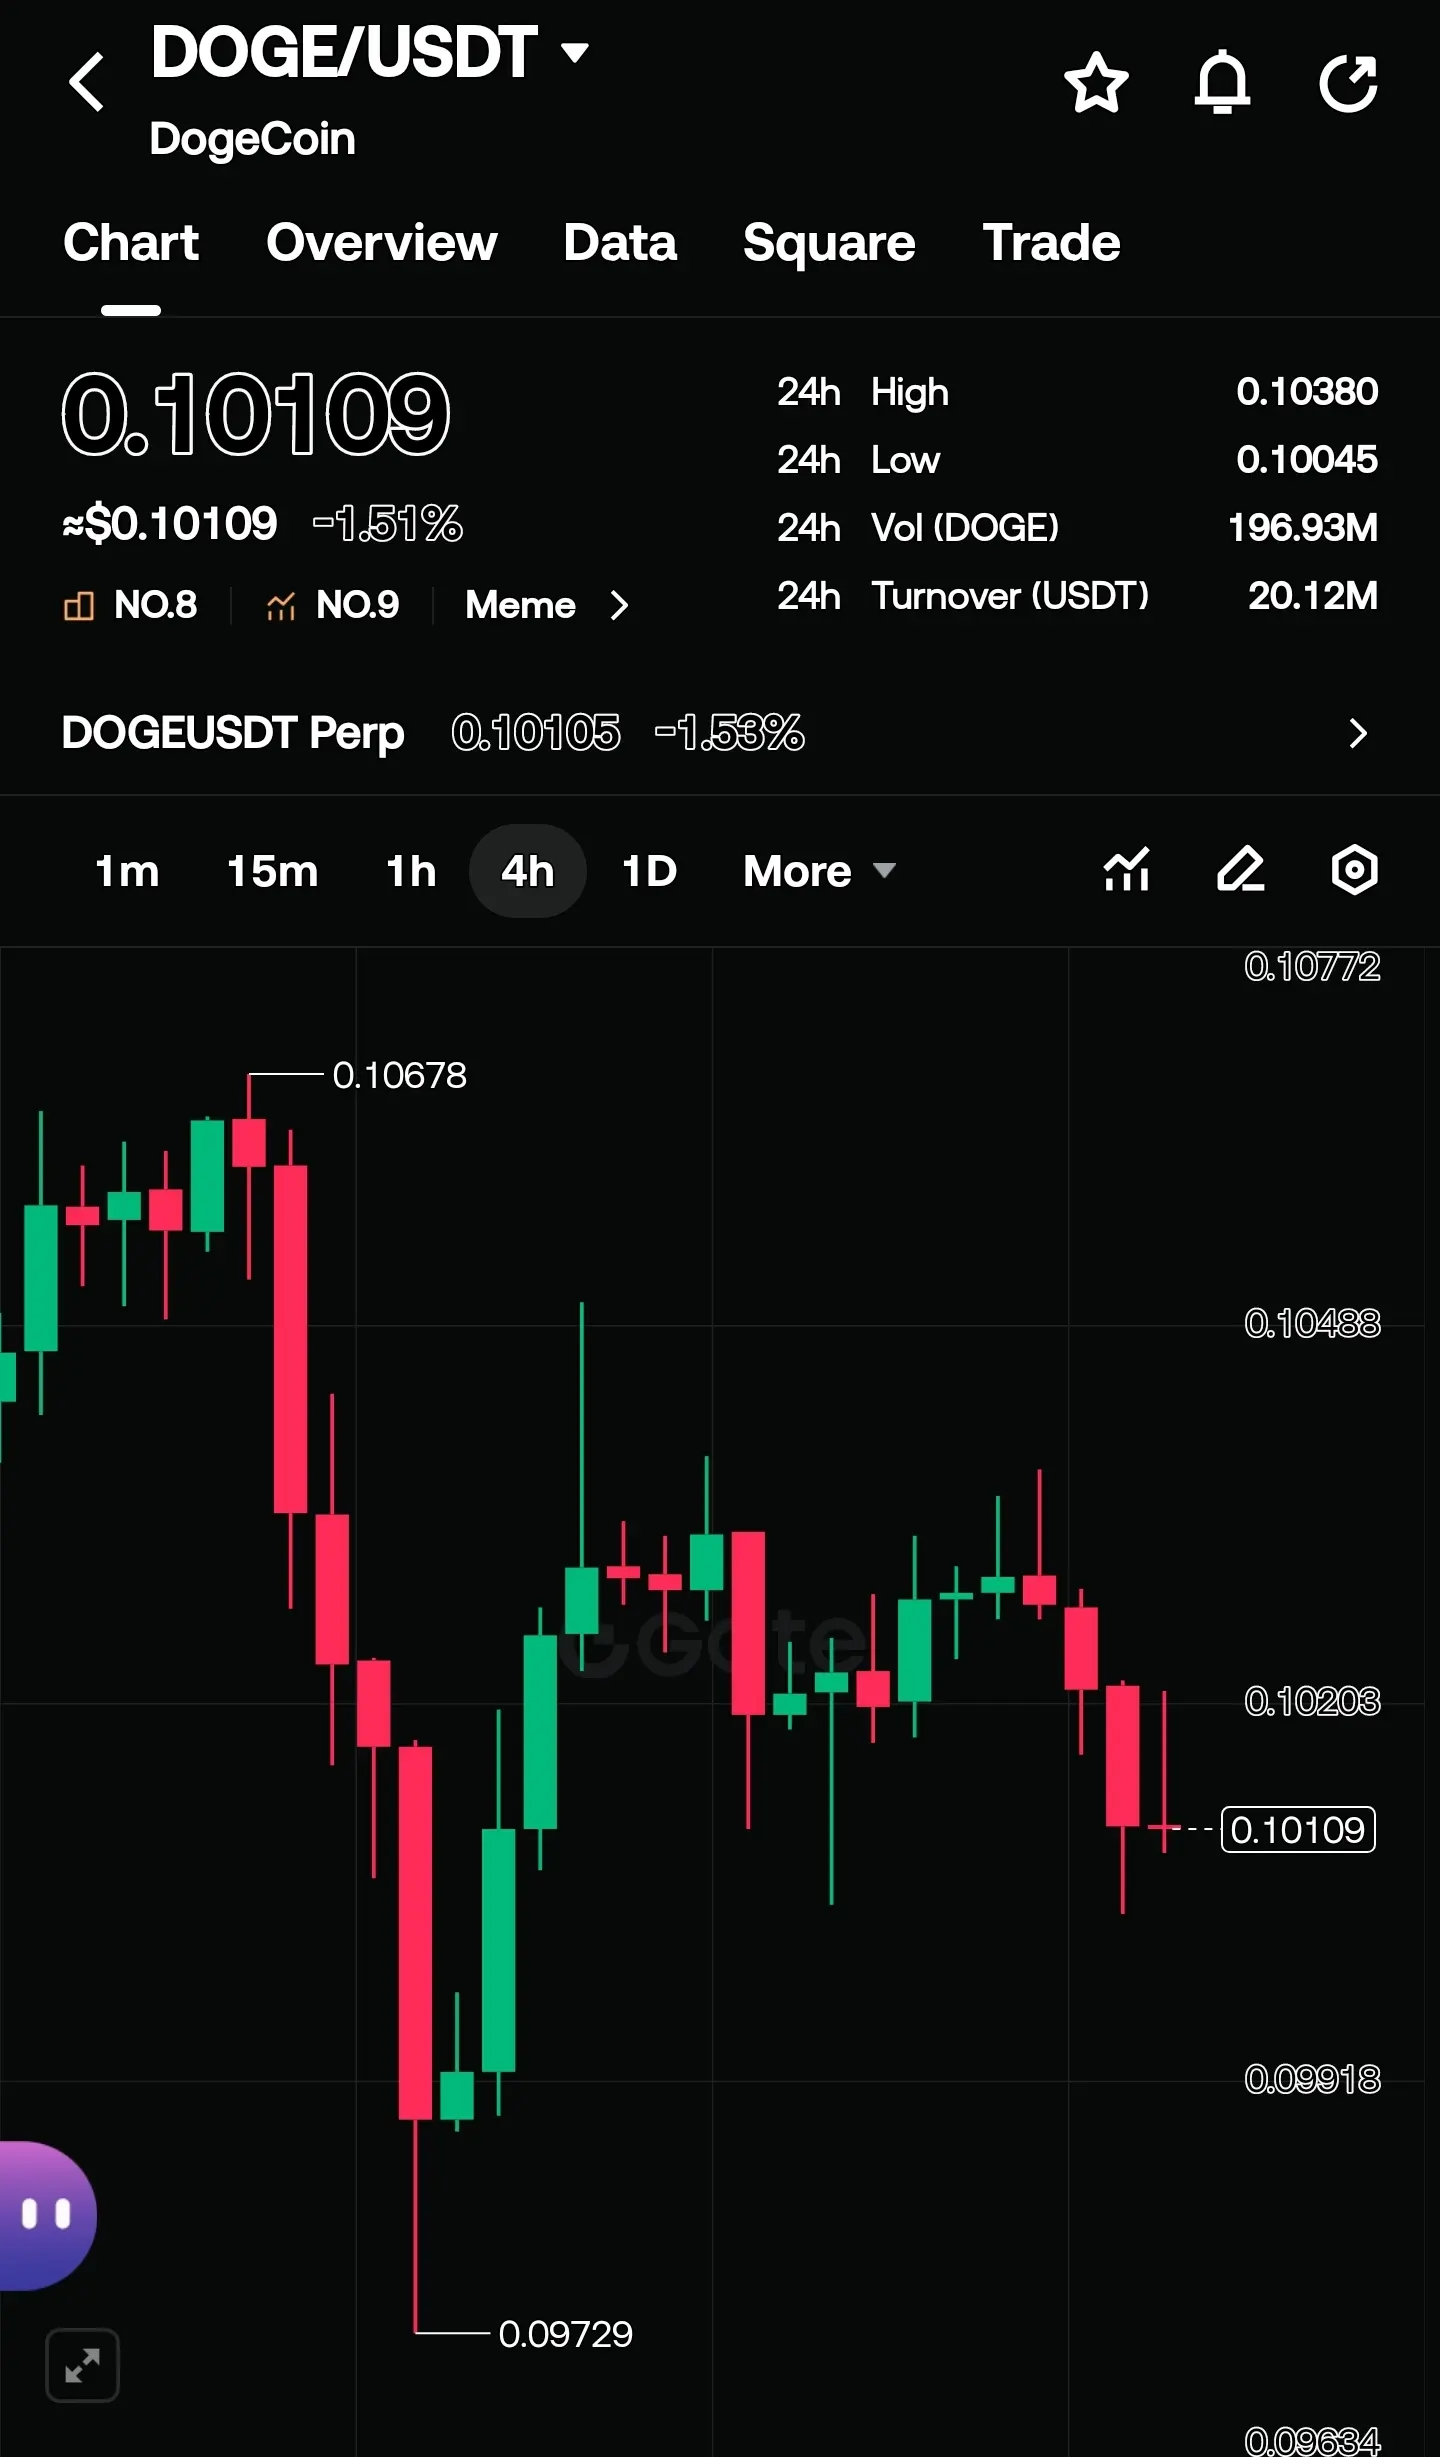Select the 4h timeframe
The image size is (1440, 2457).
coord(527,871)
